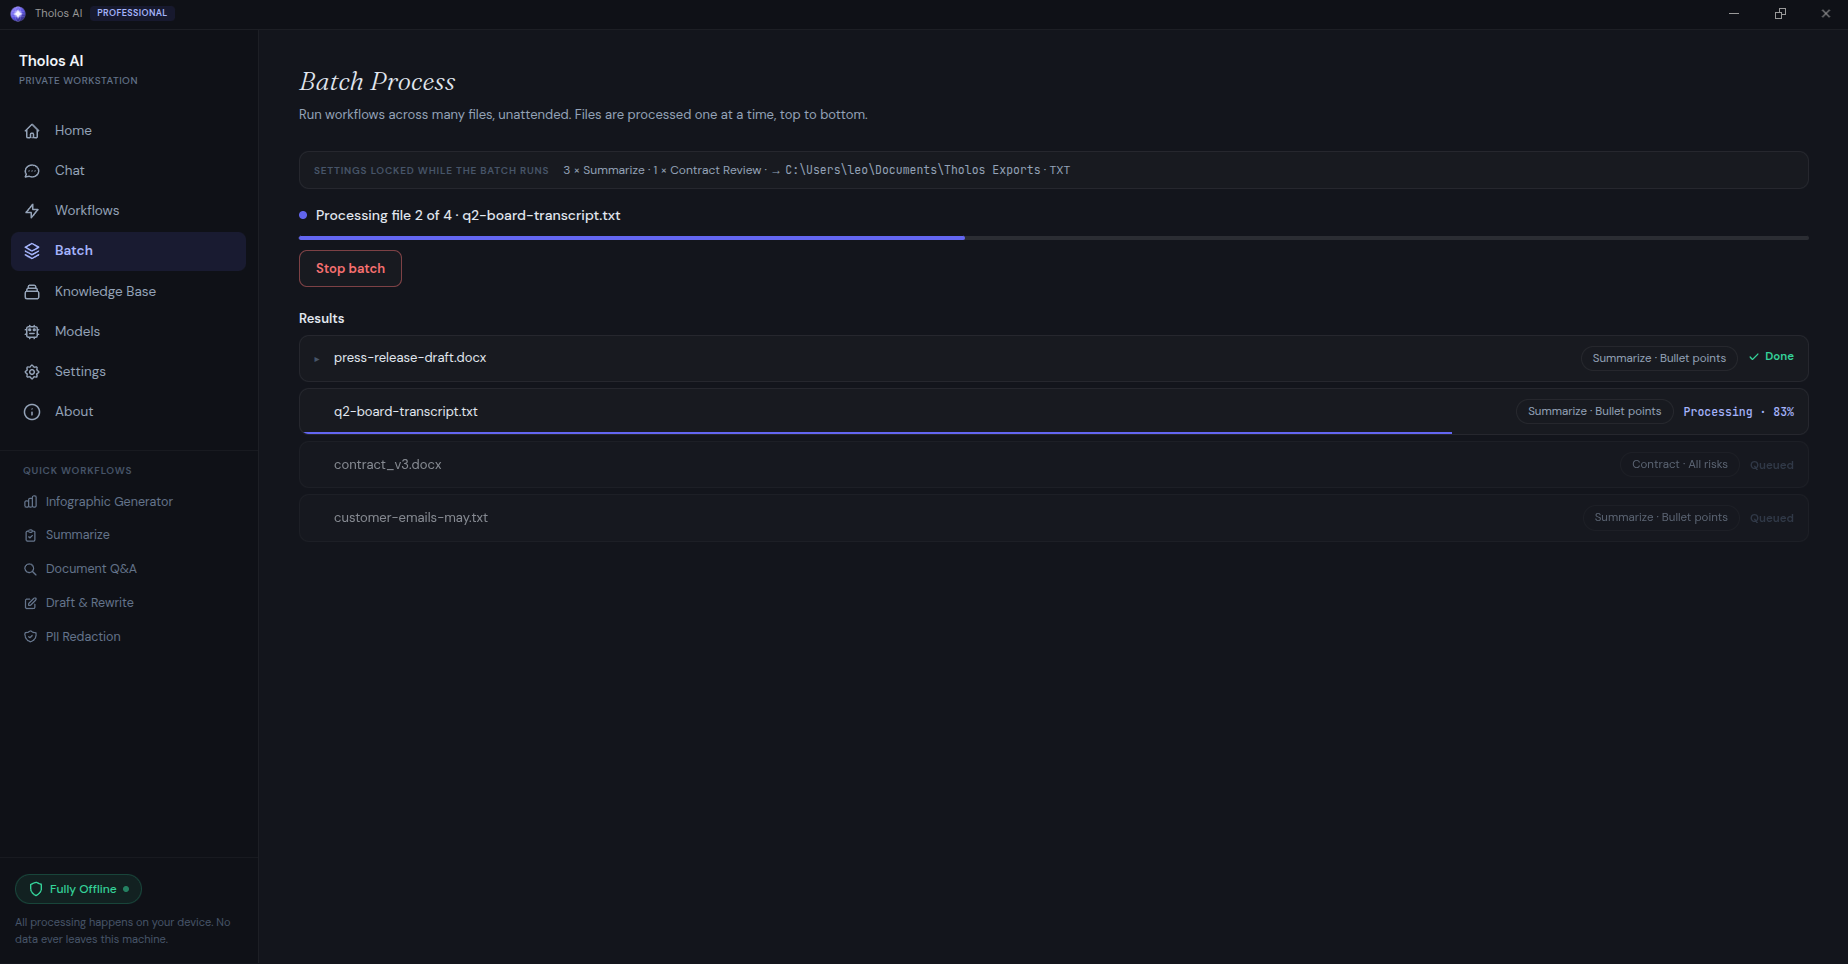Expand the press-release-draft.docx result row
This screenshot has width=1848, height=964.
(316, 358)
